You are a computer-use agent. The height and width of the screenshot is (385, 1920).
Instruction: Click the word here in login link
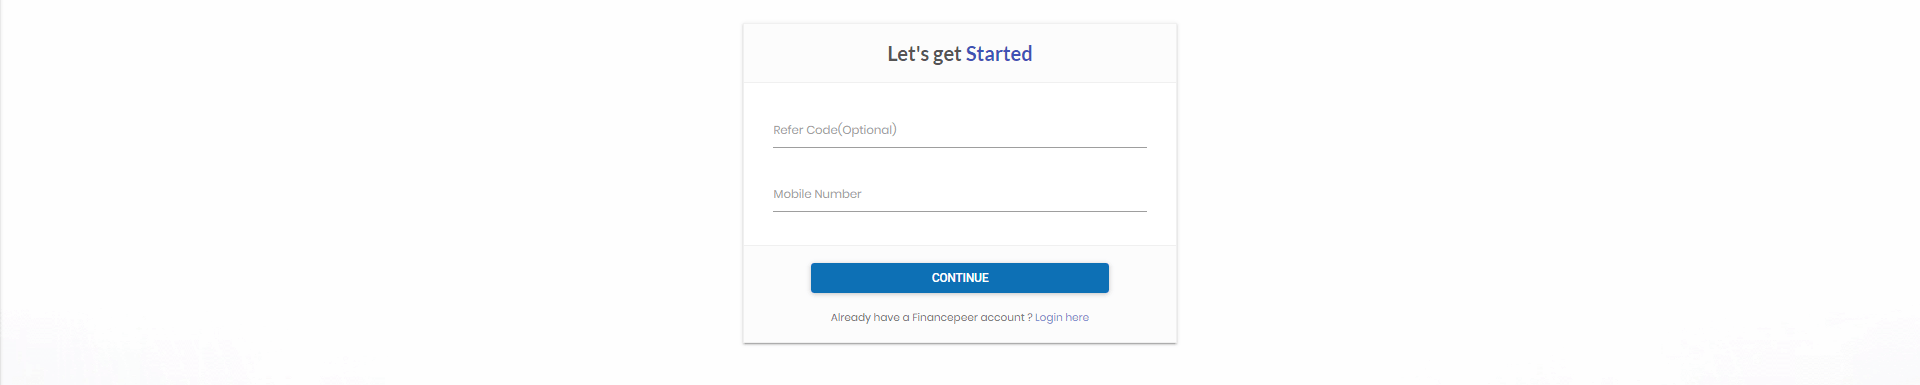click(x=1077, y=317)
